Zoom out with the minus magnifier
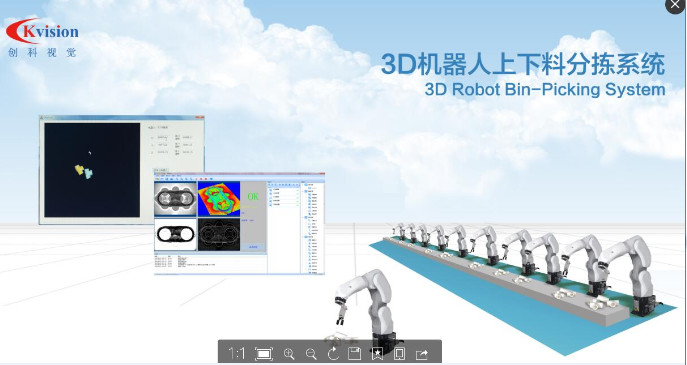 [x=311, y=354]
